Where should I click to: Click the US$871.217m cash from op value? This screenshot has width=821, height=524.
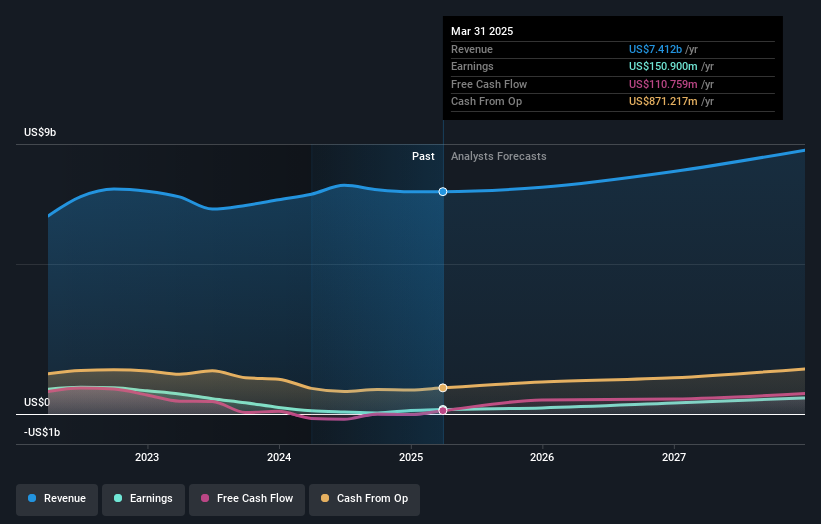[663, 102]
